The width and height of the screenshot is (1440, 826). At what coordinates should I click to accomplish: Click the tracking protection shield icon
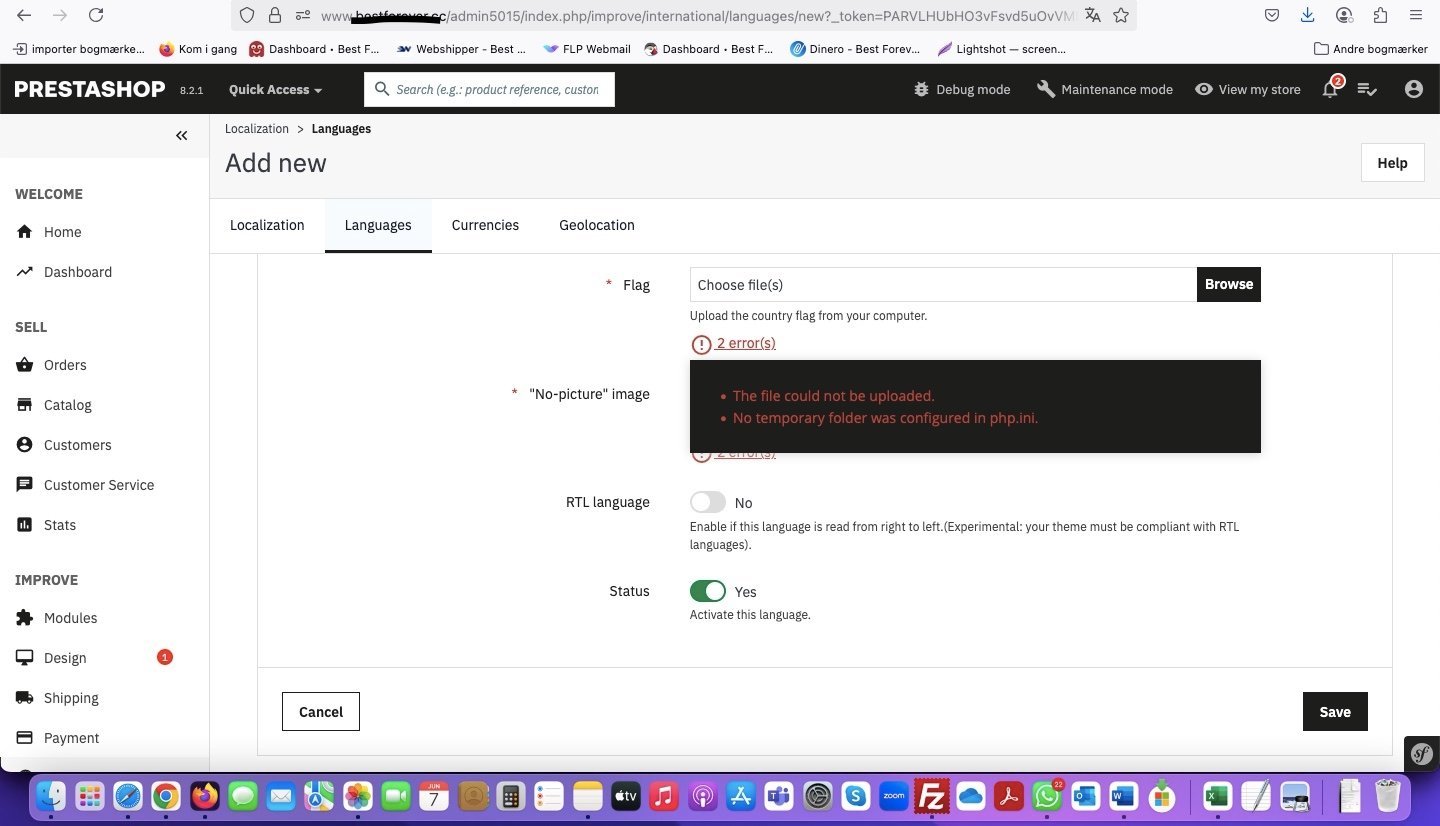(x=247, y=15)
